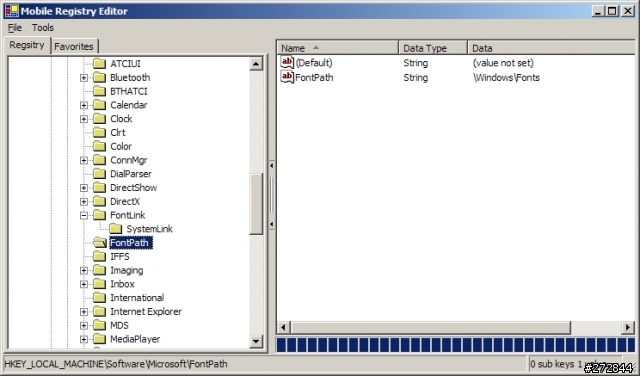This screenshot has height=376, width=640.
Task: Click the string icon of the (Default) value
Action: [287, 62]
